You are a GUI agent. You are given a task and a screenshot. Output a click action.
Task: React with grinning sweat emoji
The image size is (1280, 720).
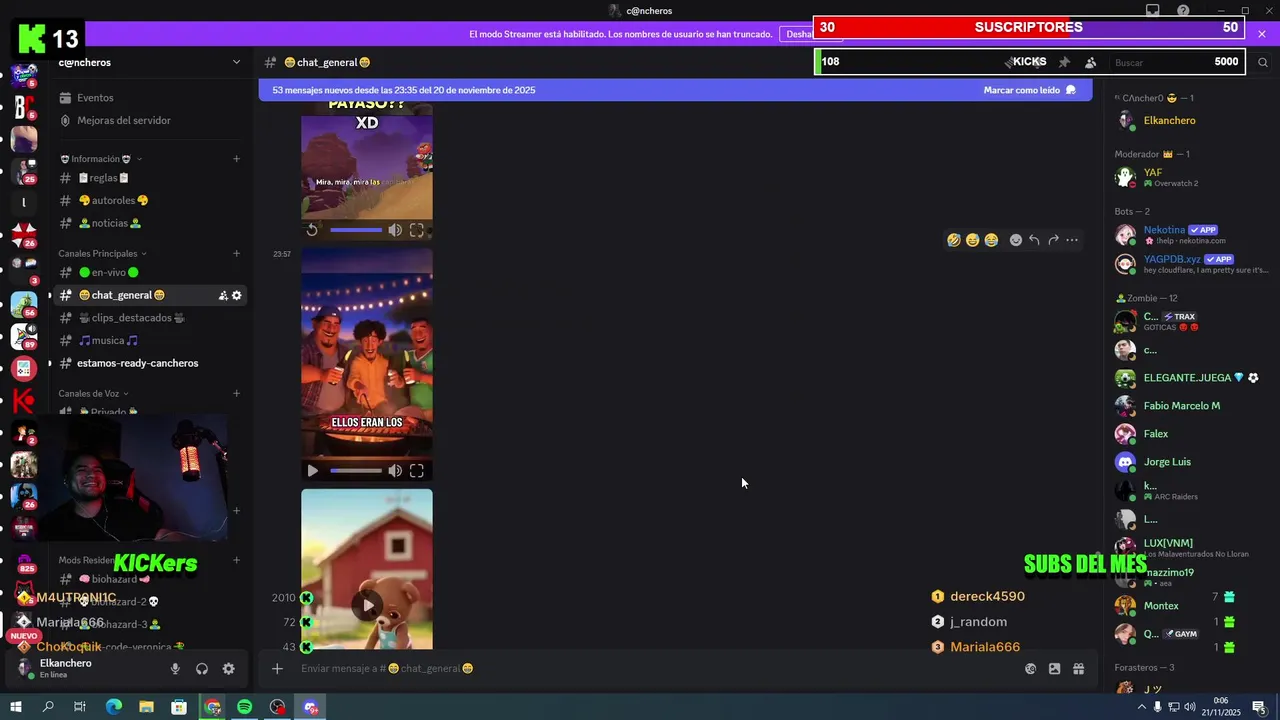[x=972, y=240]
